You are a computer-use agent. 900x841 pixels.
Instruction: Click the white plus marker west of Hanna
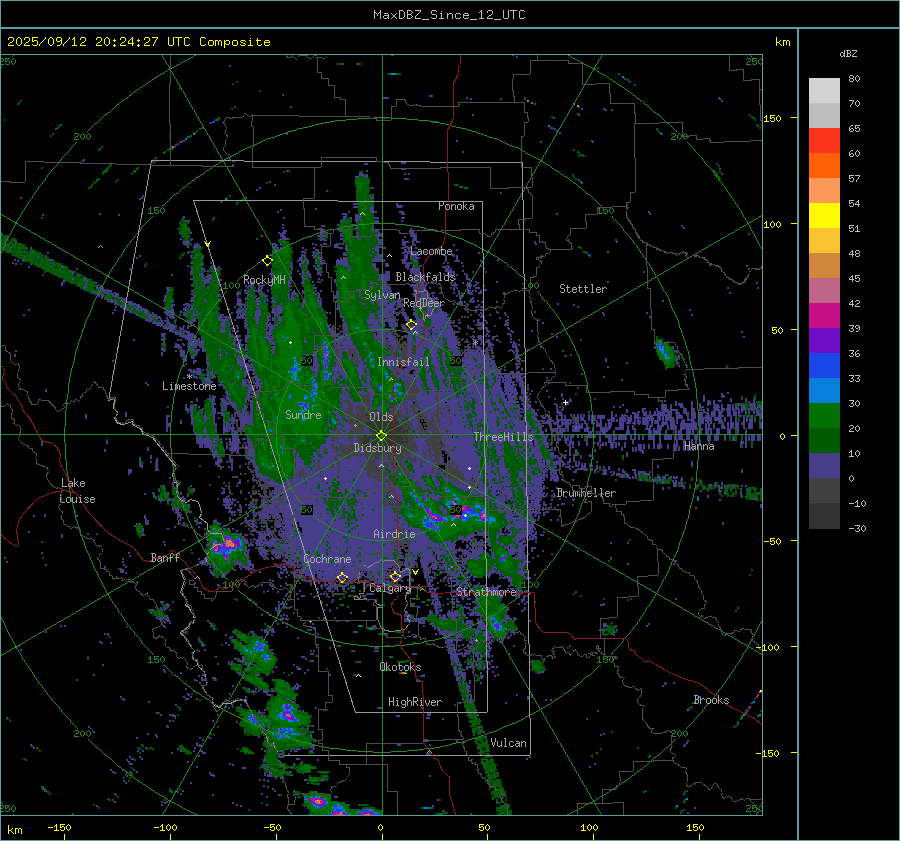[x=566, y=402]
